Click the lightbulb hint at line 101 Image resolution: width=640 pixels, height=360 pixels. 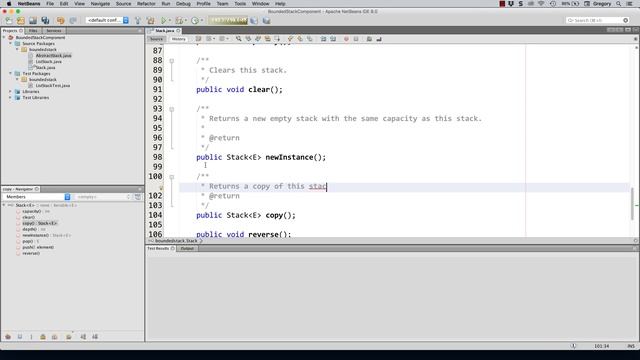pyautogui.click(x=161, y=187)
